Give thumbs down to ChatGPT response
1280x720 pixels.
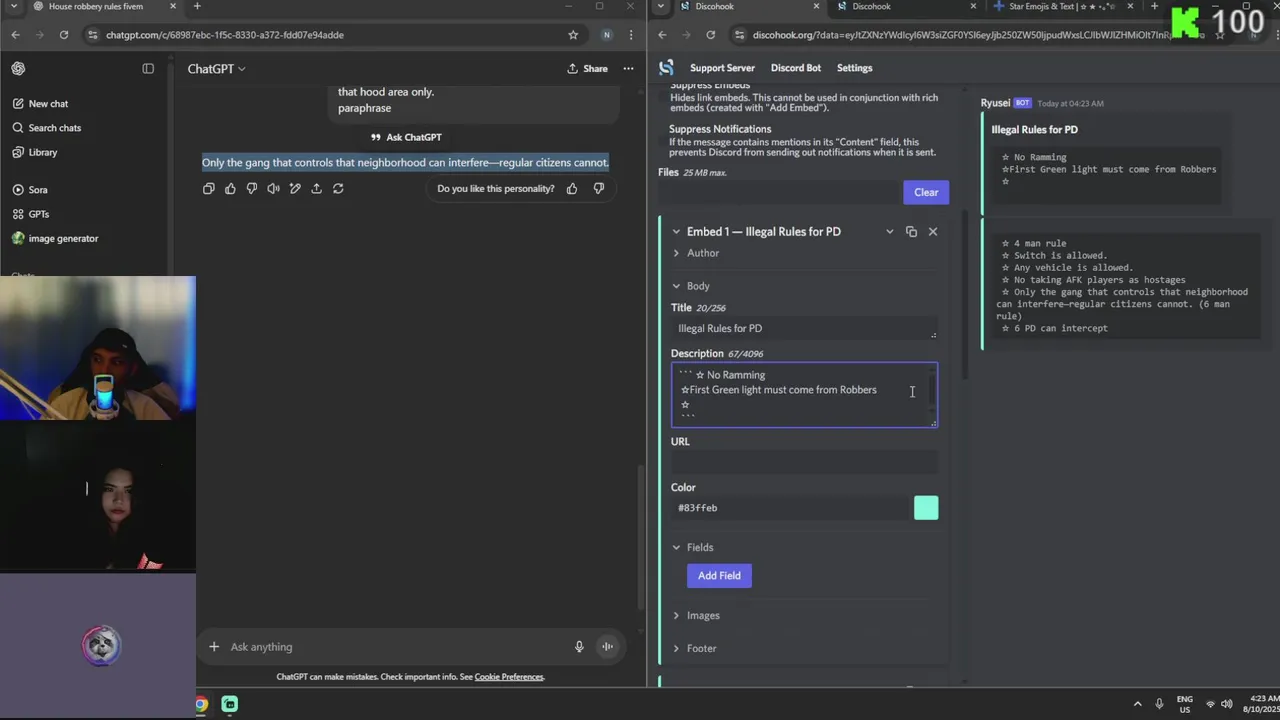252,188
